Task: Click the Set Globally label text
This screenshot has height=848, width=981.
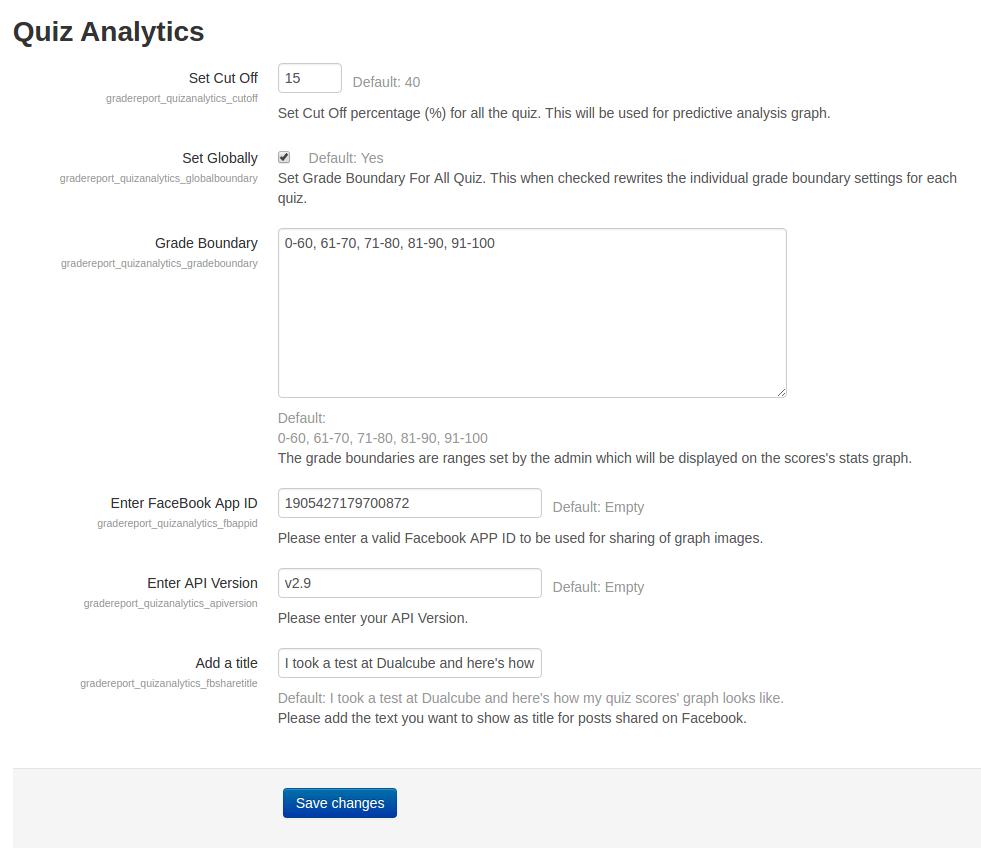Action: (x=220, y=158)
